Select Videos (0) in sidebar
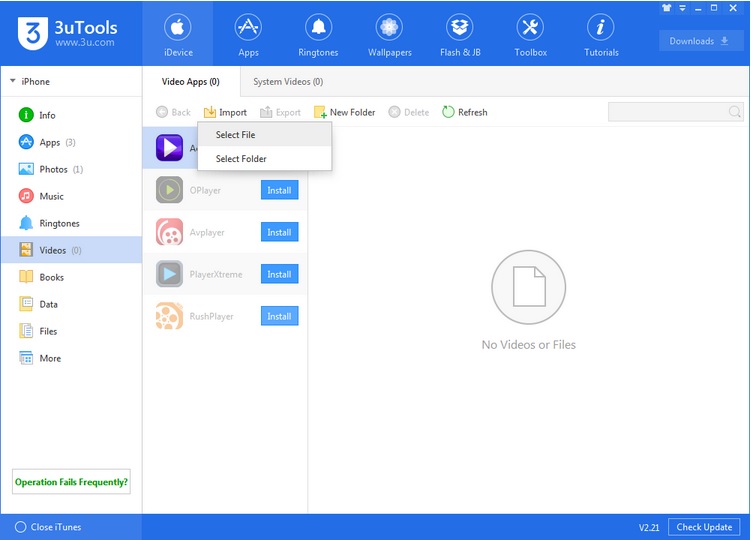This screenshot has height=540, width=751. (71, 250)
